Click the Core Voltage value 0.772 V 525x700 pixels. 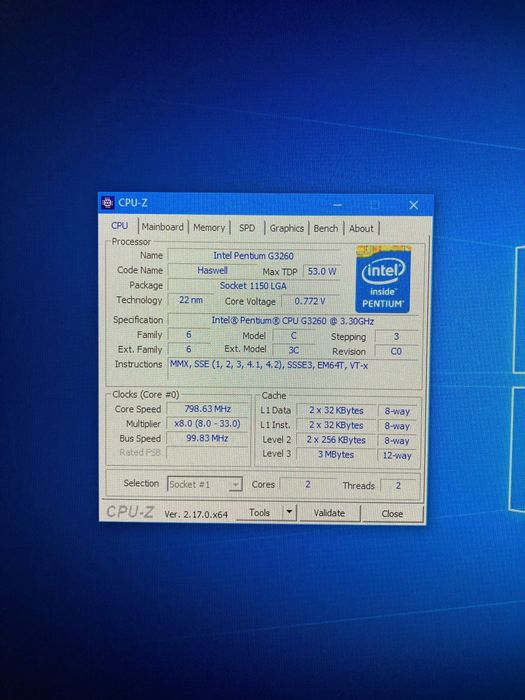(310, 301)
